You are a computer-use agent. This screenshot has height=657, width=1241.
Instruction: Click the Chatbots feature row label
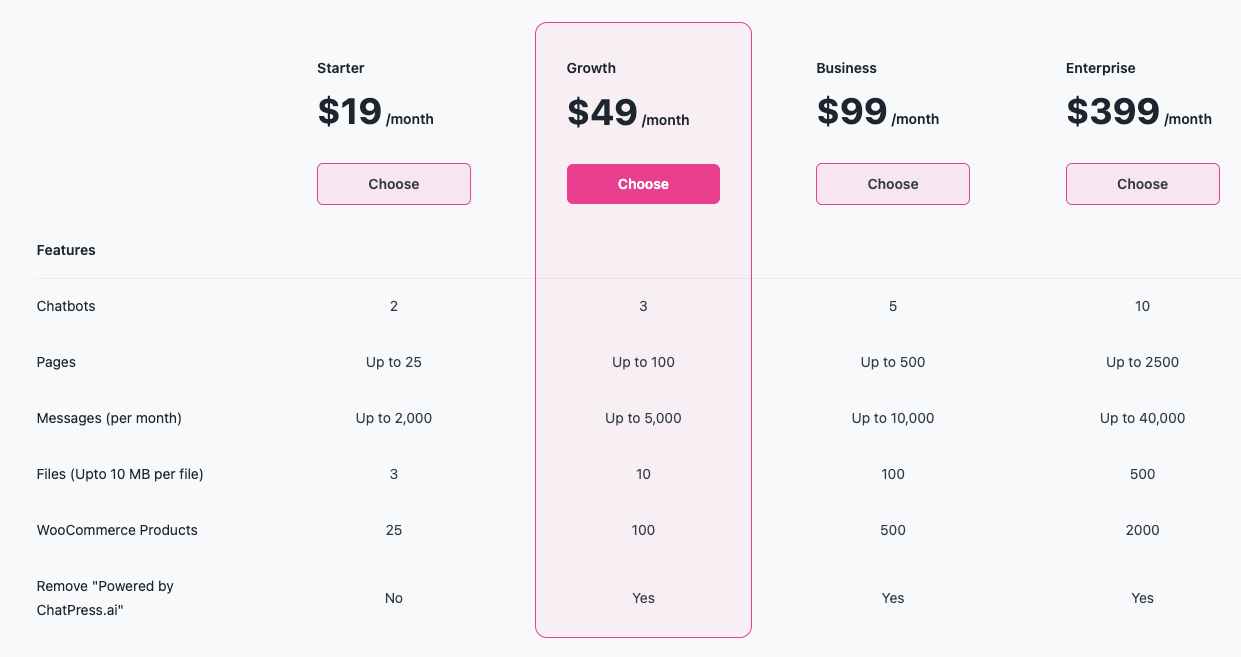(x=66, y=306)
